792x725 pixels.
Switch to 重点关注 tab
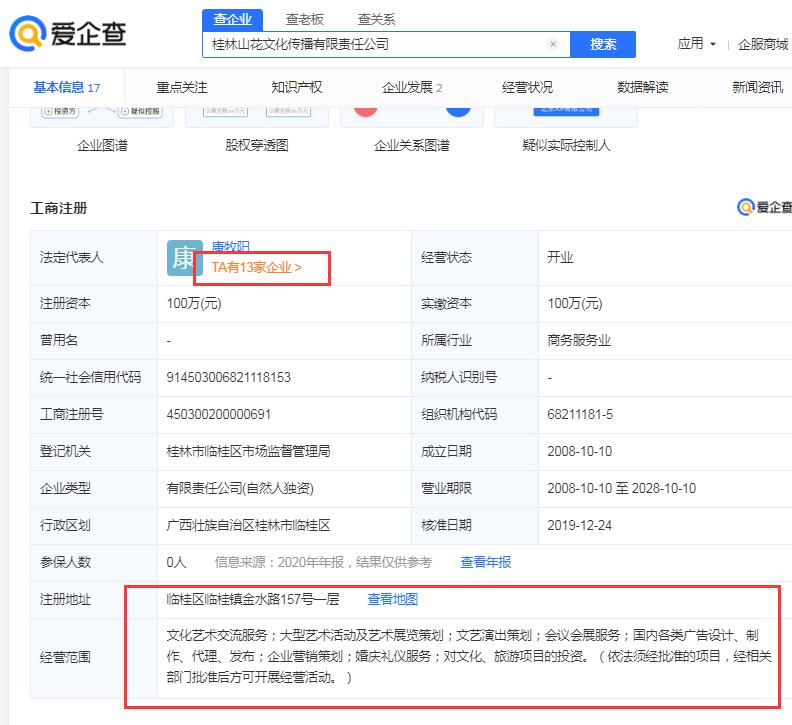point(182,87)
